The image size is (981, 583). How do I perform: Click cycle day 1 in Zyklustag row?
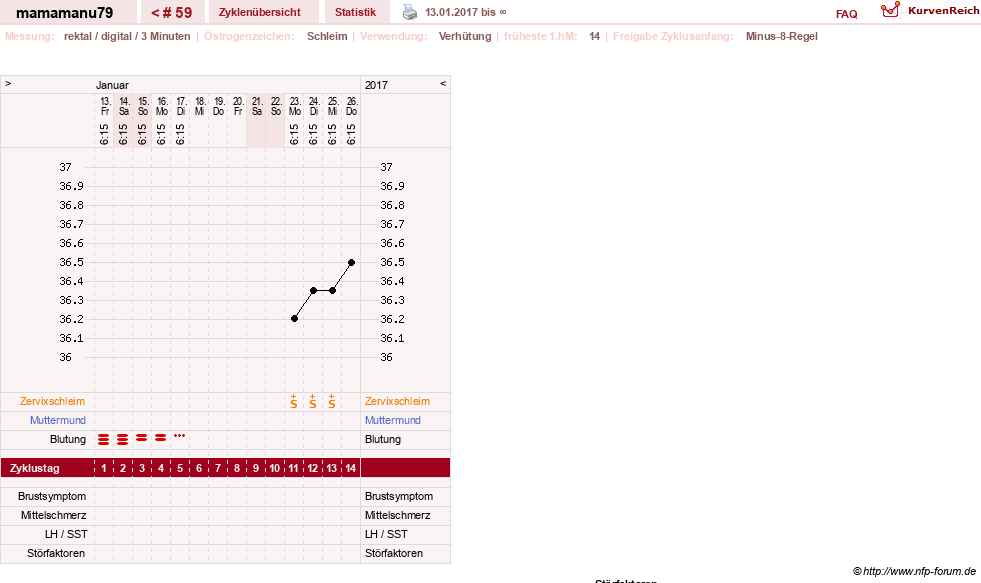[x=104, y=468]
